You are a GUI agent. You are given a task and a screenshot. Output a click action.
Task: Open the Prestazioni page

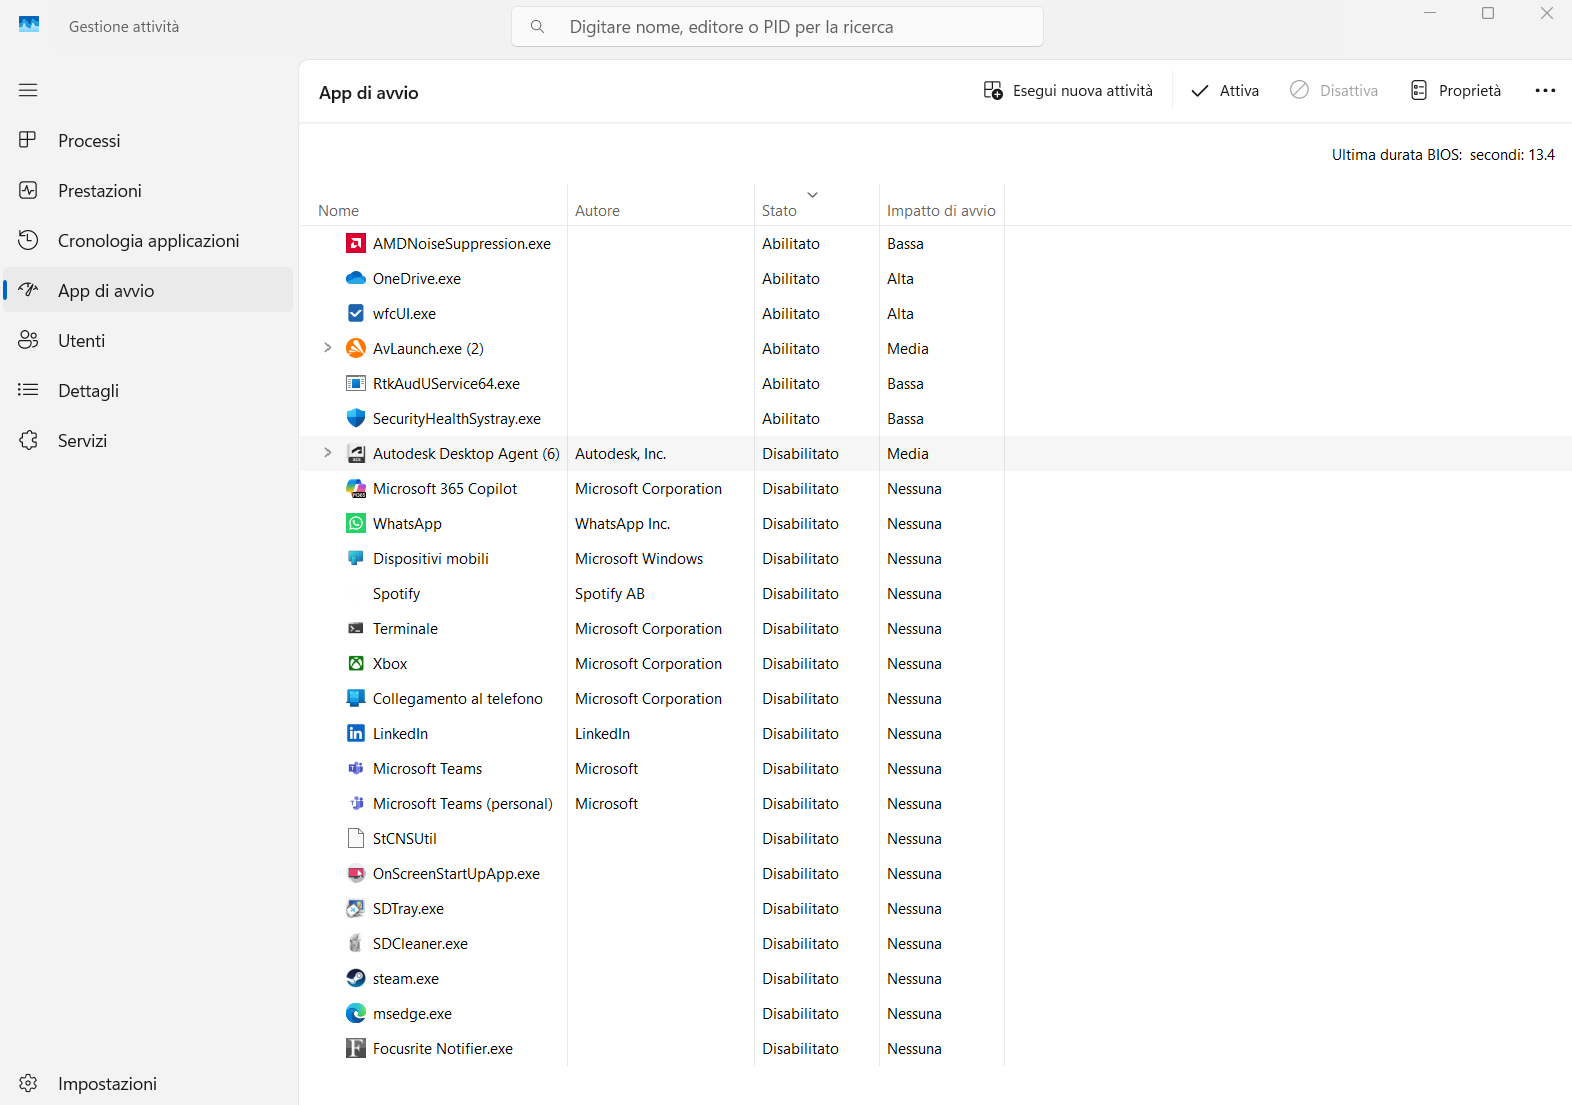coord(148,191)
